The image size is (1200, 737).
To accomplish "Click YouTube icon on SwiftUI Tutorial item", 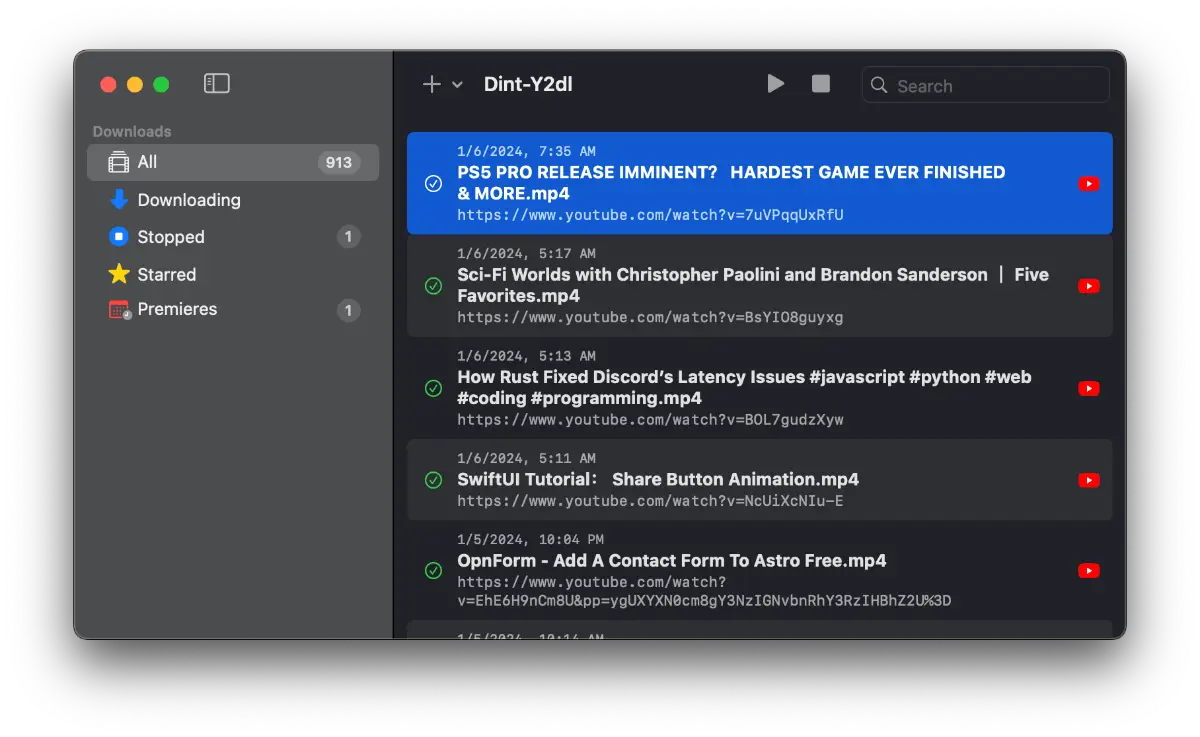I will tap(1089, 480).
